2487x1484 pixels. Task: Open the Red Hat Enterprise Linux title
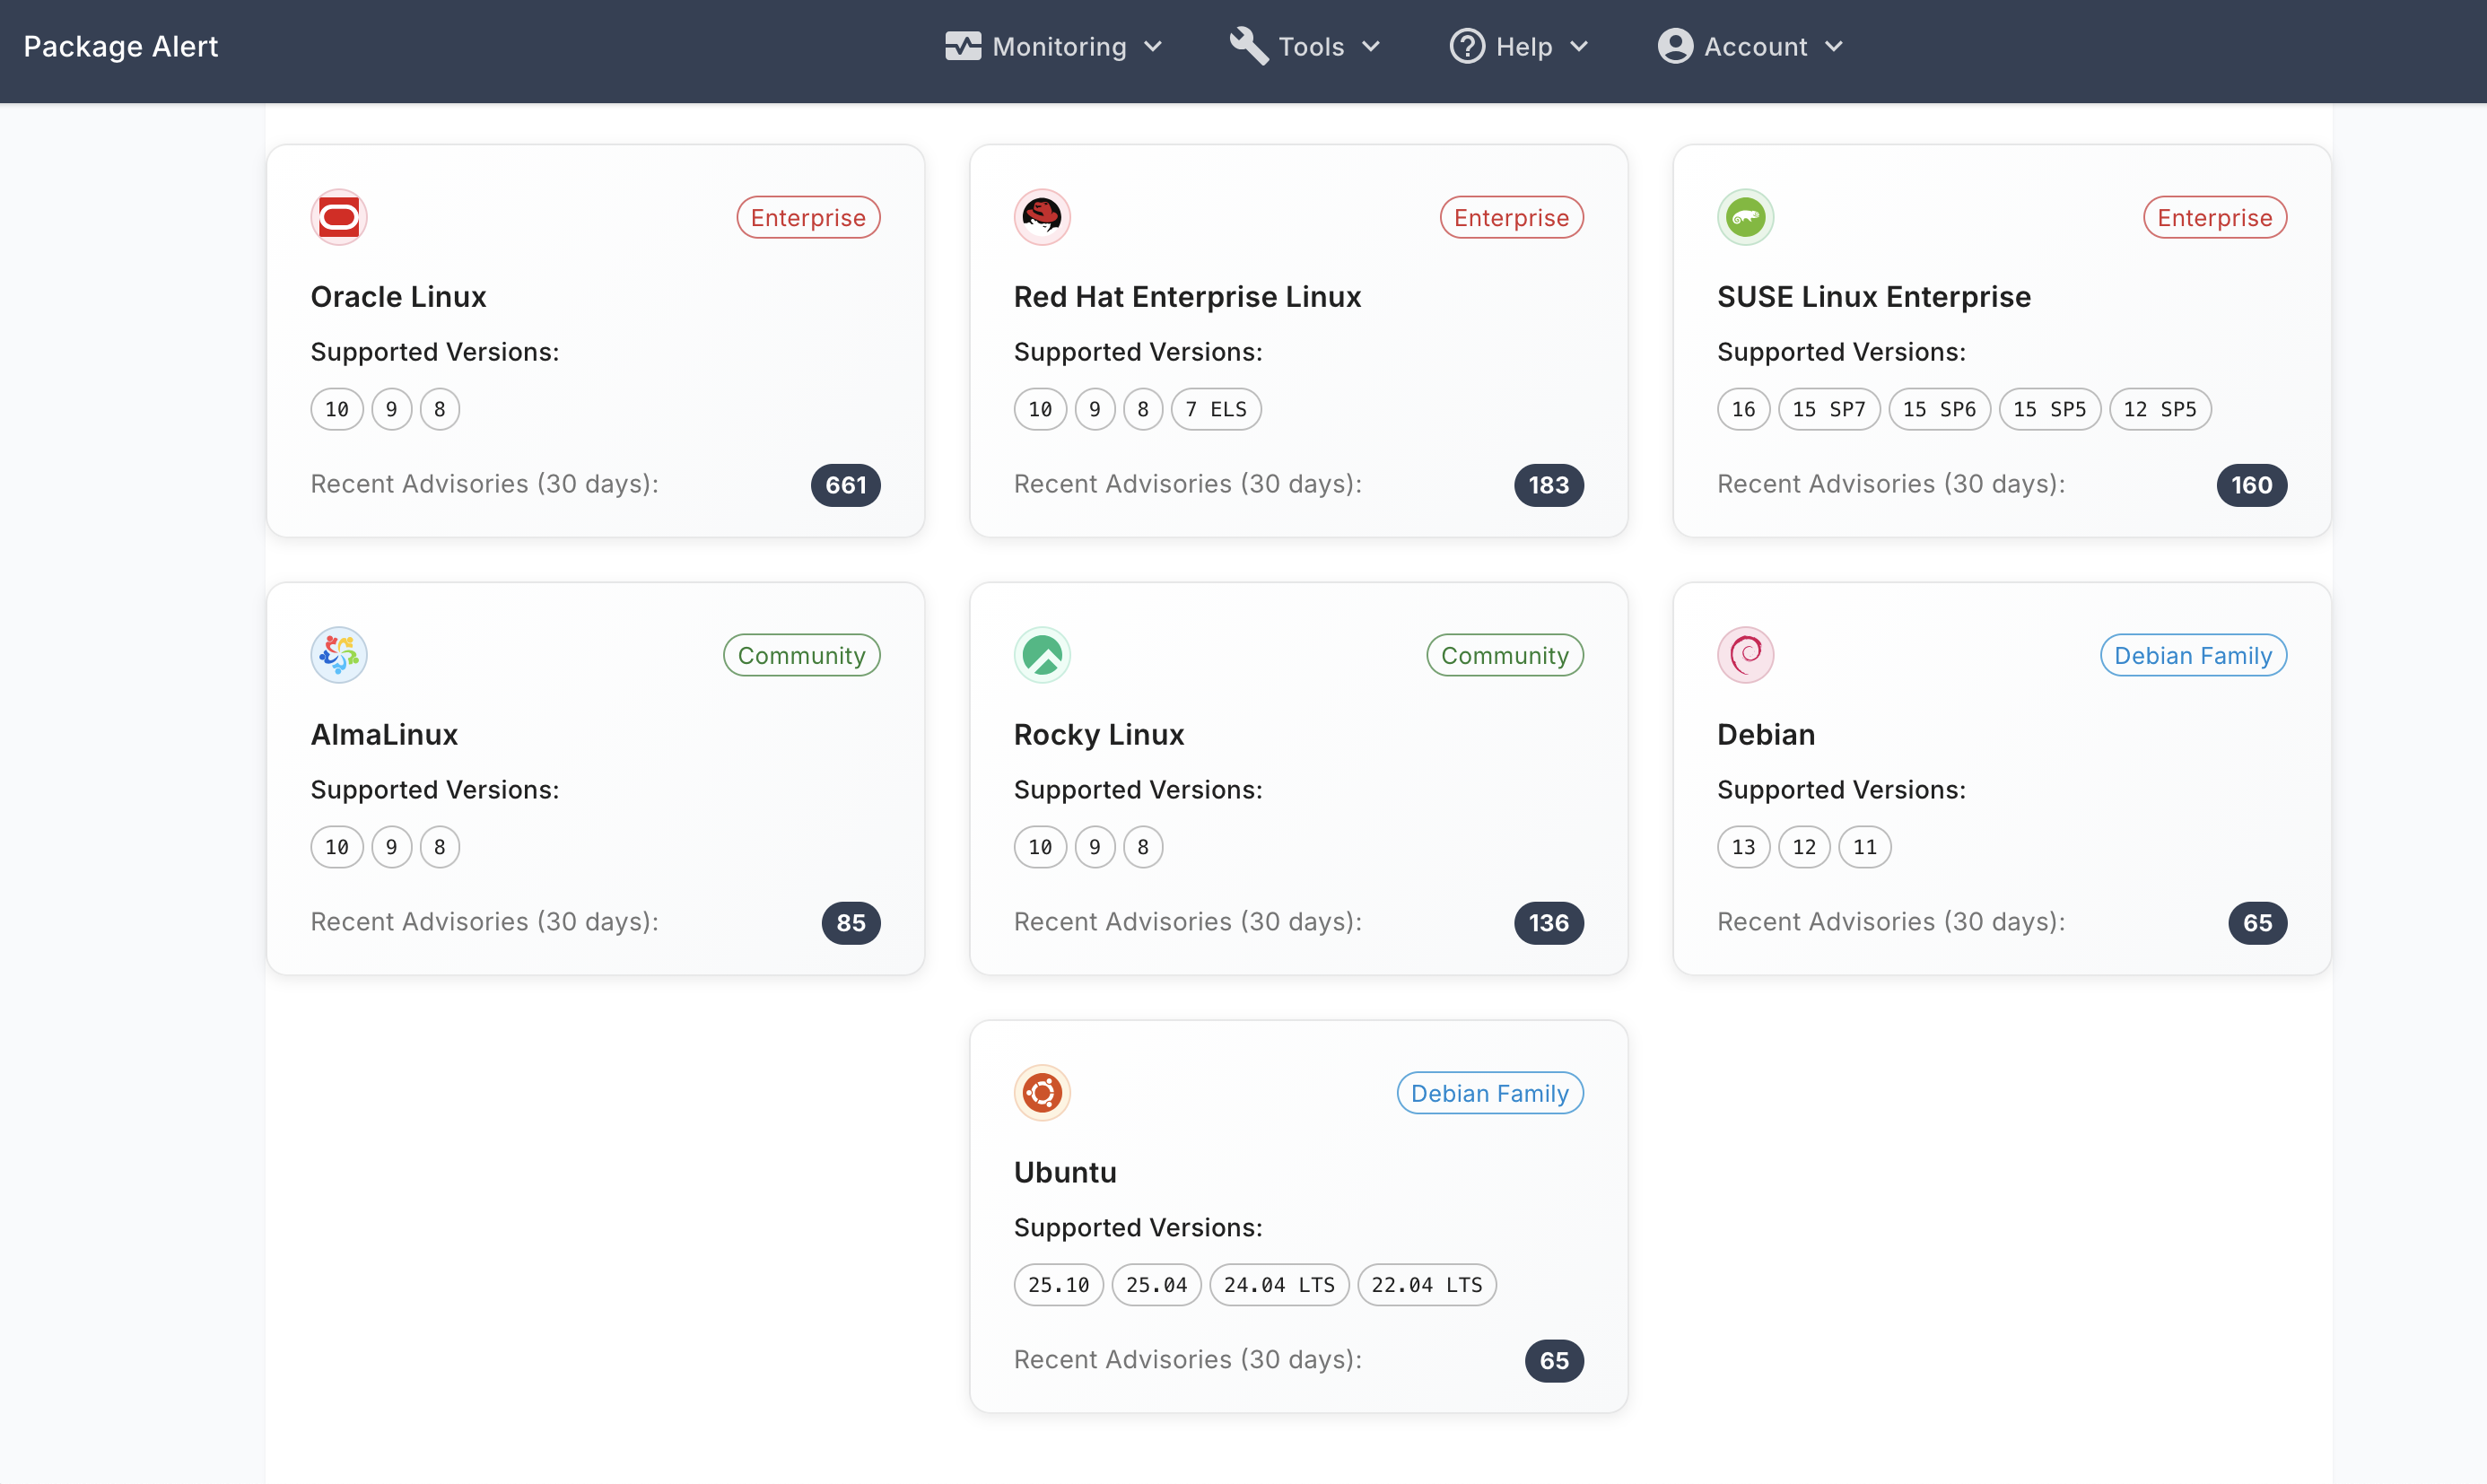[1187, 297]
